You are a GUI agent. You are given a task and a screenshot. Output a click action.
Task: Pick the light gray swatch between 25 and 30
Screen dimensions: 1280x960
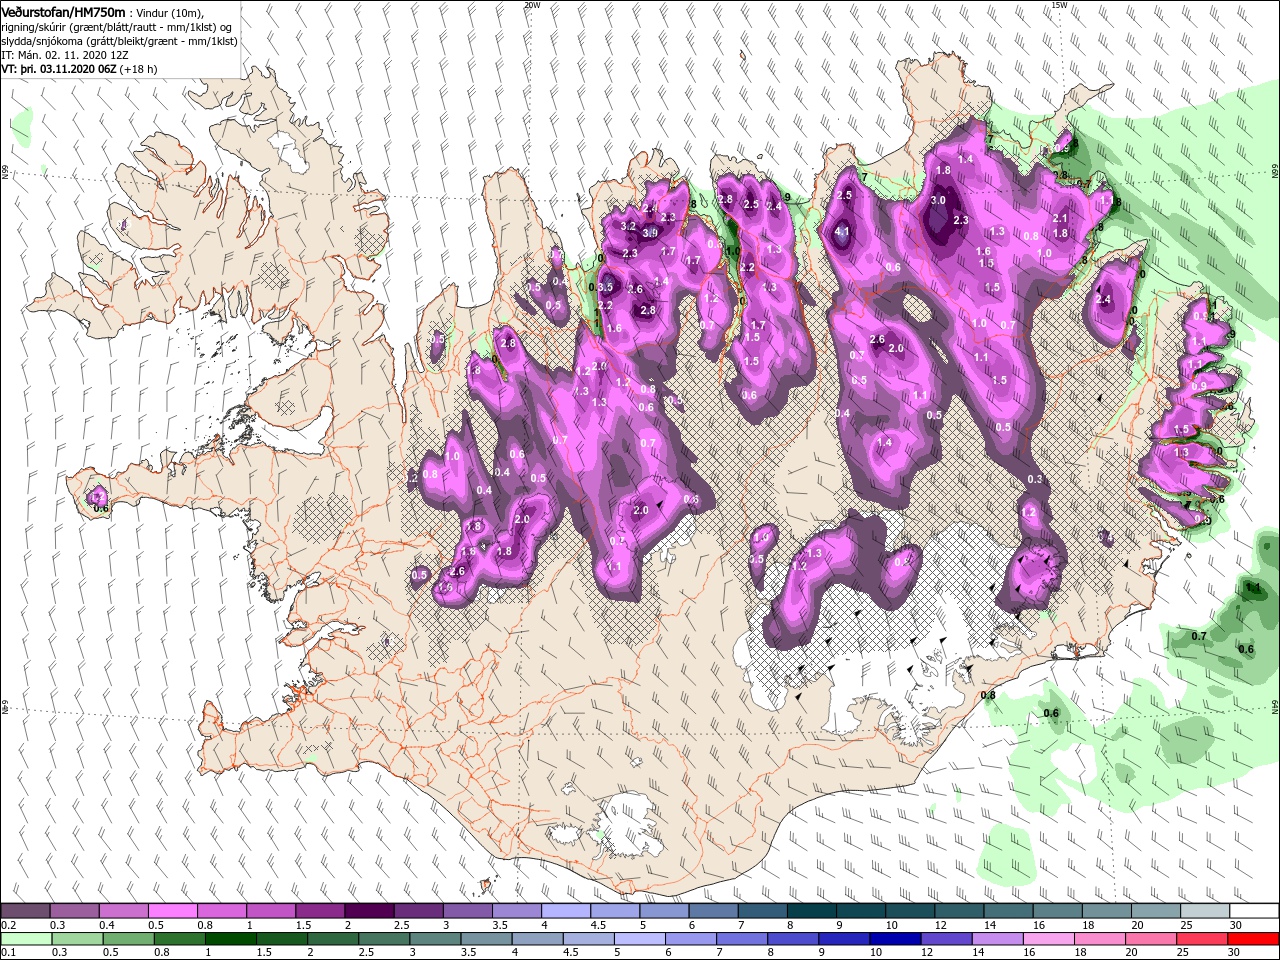tap(1204, 911)
